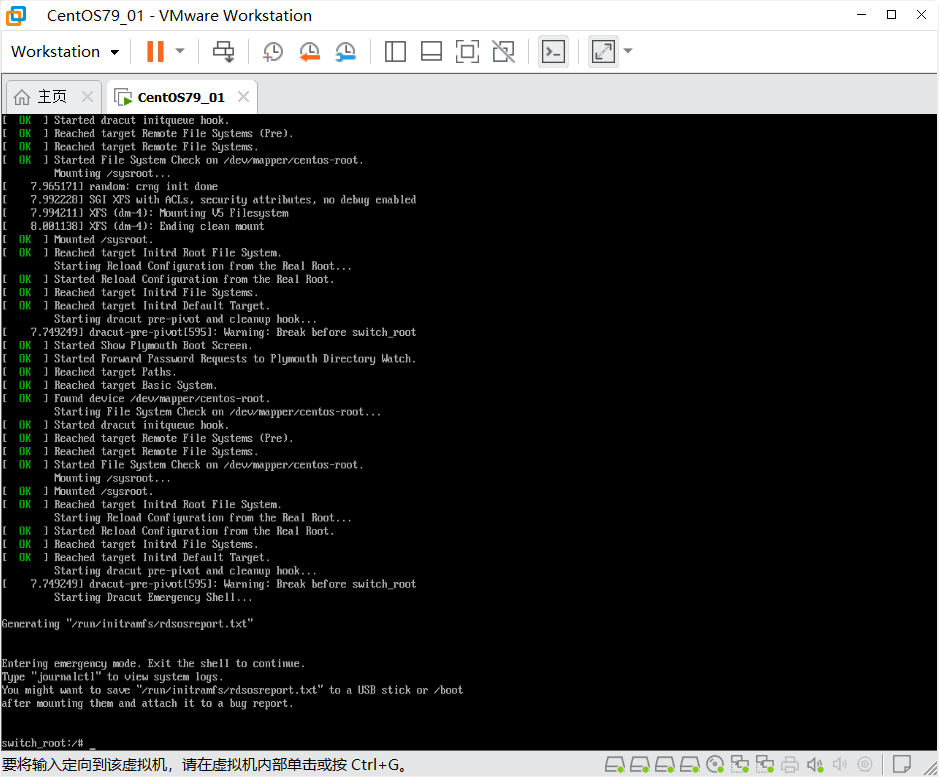Close the VMware Workstation window
This screenshot has height=777, width=939.
click(921, 15)
